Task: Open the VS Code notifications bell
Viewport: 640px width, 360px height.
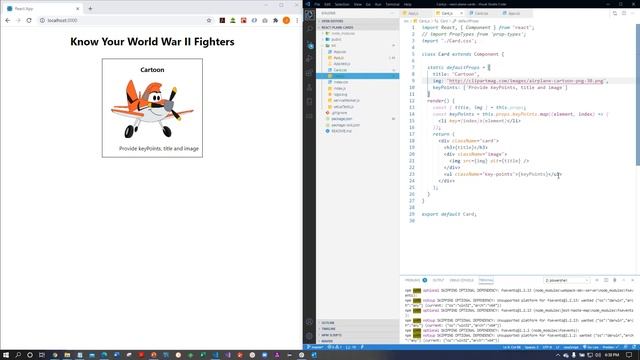Action: (634, 347)
